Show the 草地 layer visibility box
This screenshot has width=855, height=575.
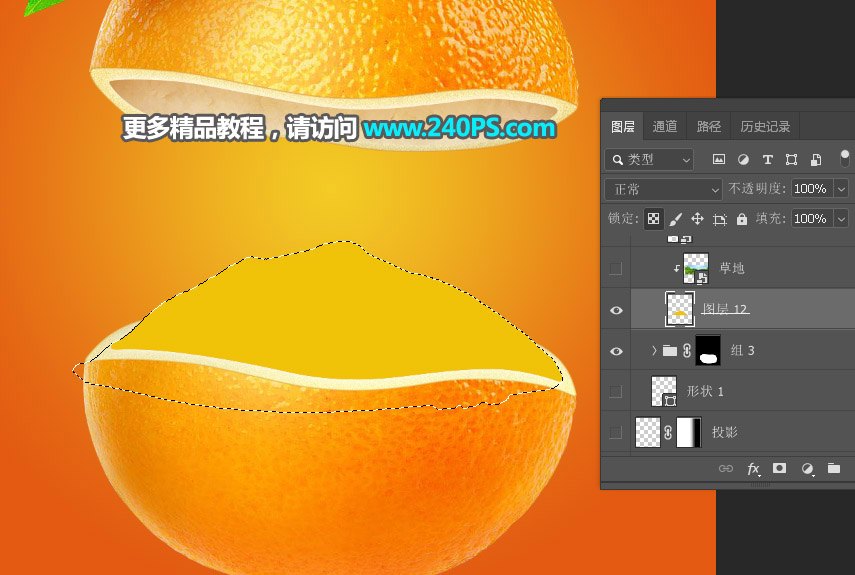616,268
